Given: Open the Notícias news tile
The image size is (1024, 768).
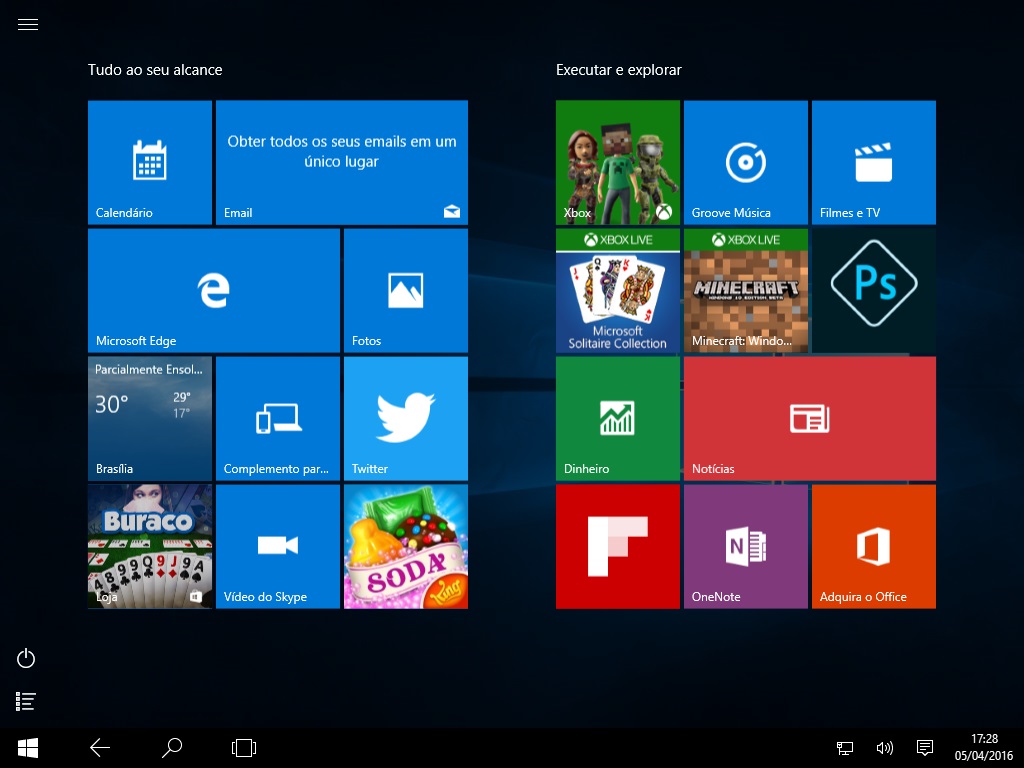Looking at the screenshot, I should coord(809,418).
